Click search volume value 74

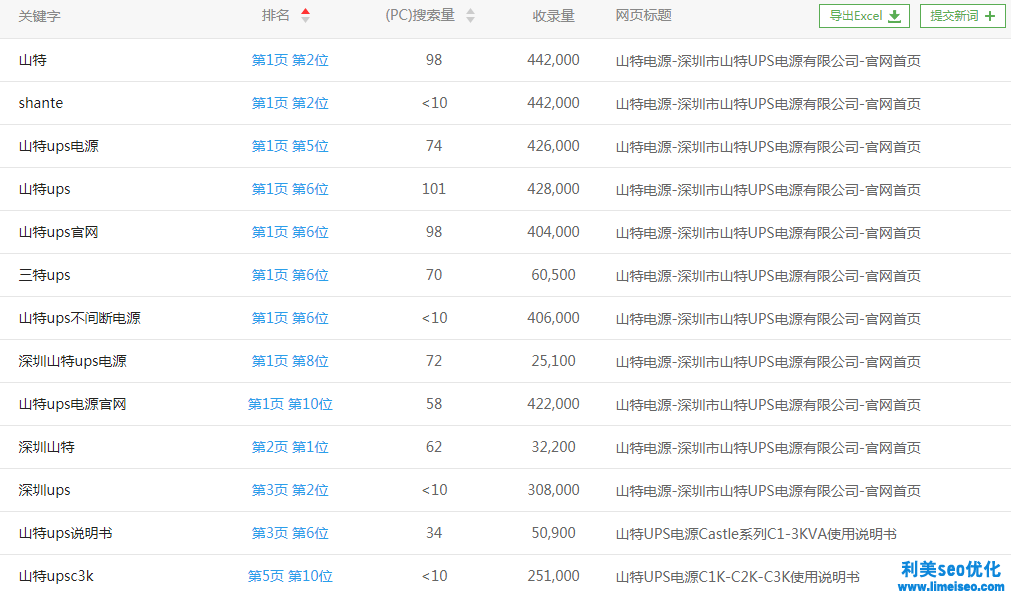[x=434, y=146]
